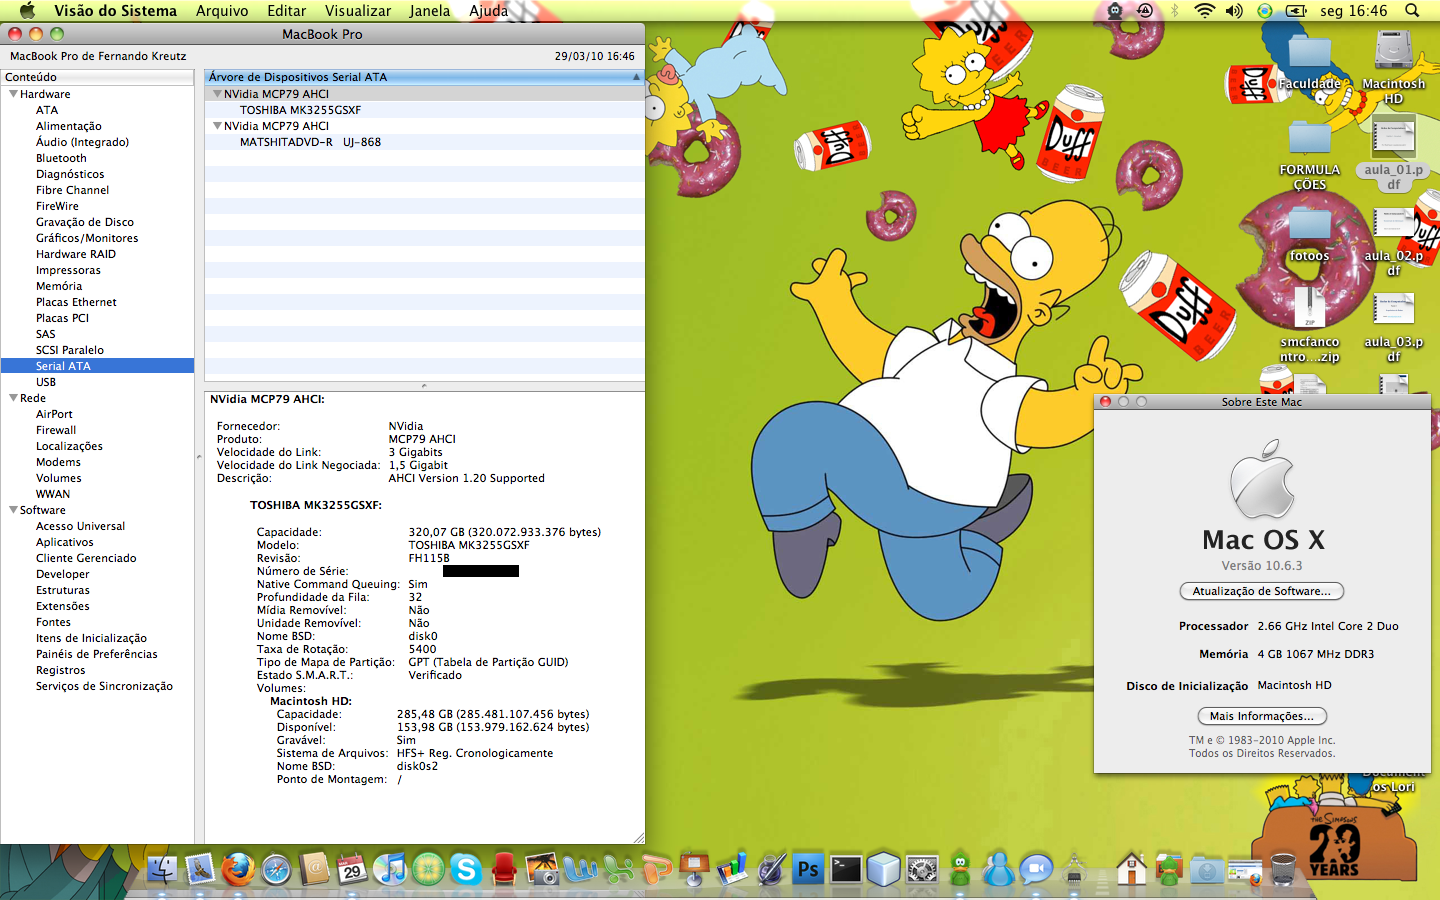Launch iTunes from the Dock
This screenshot has width=1440, height=900.
click(389, 870)
